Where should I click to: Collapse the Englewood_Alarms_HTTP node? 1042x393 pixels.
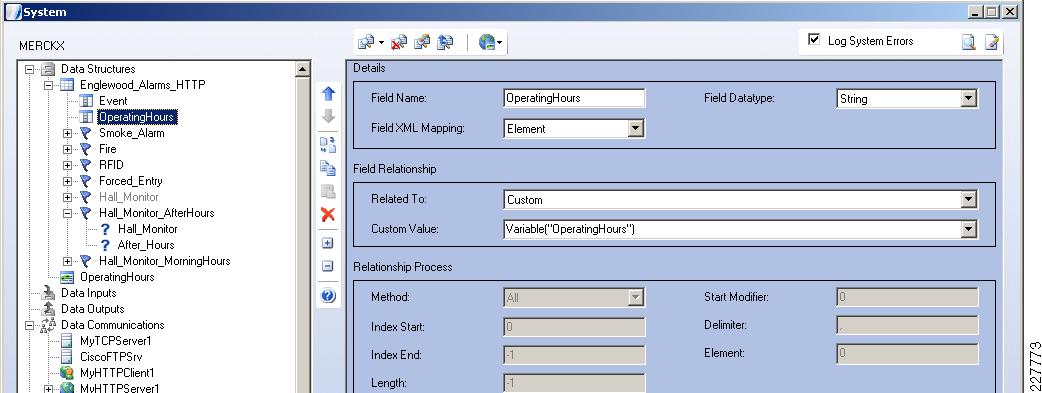(48, 85)
